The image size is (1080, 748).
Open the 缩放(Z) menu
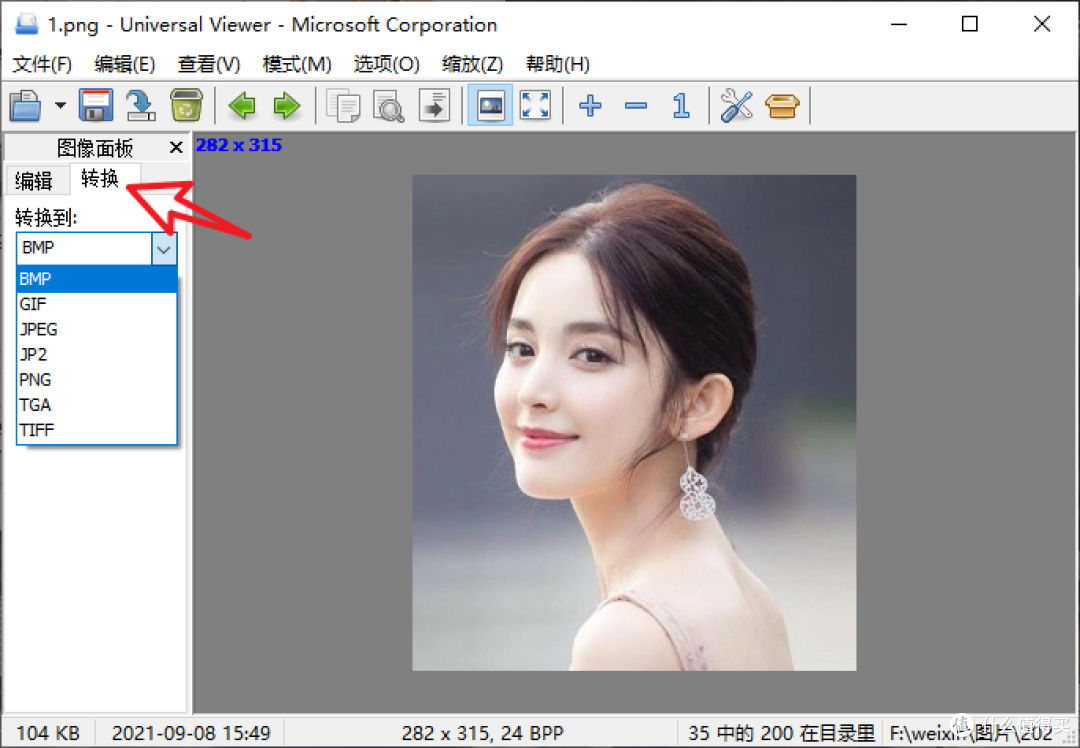[x=472, y=64]
